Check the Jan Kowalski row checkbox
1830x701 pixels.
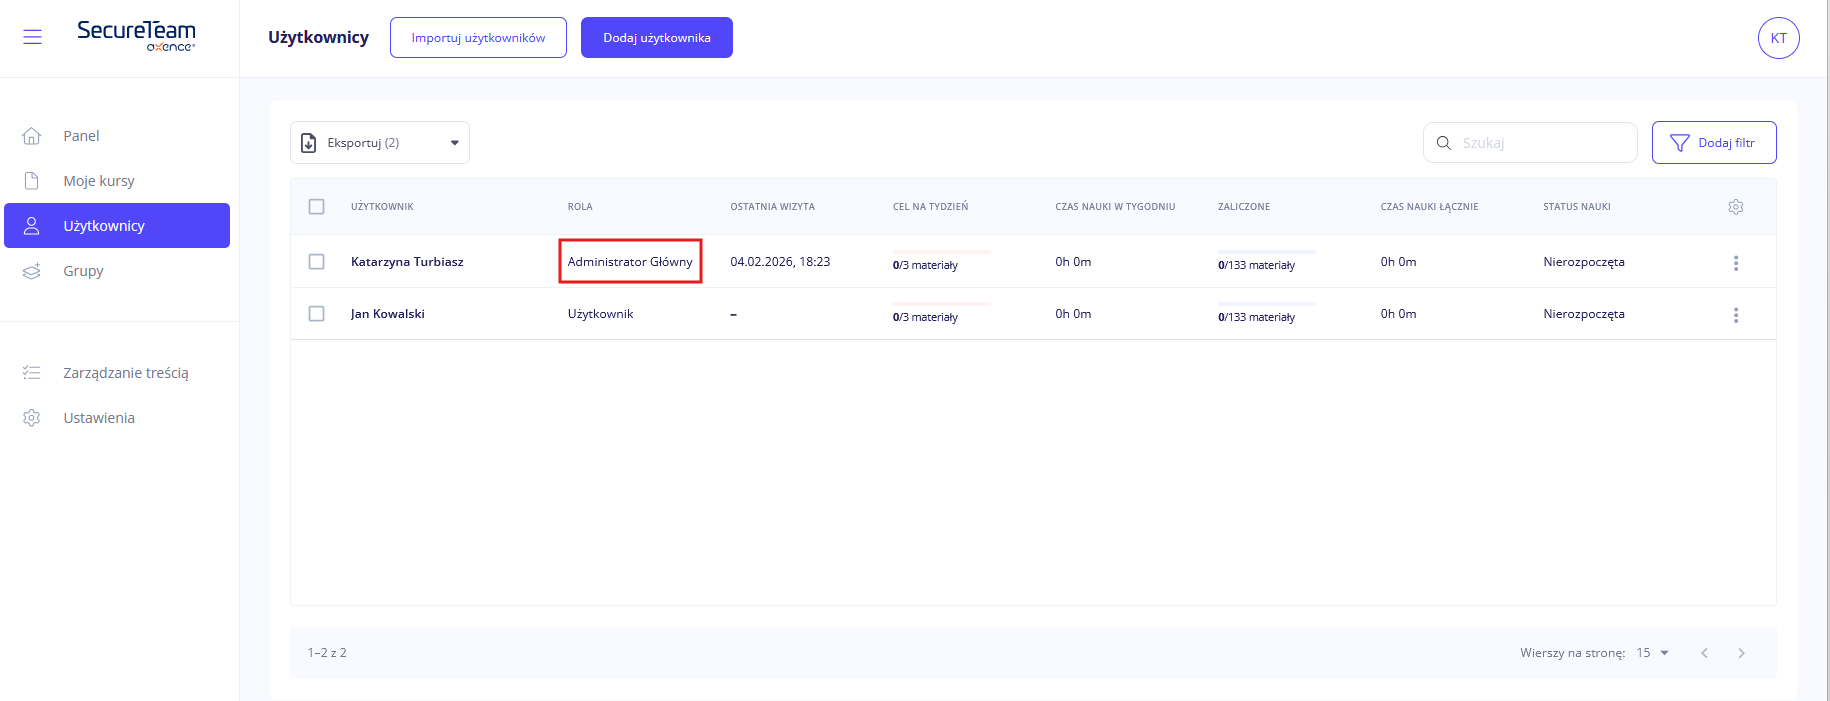point(317,314)
